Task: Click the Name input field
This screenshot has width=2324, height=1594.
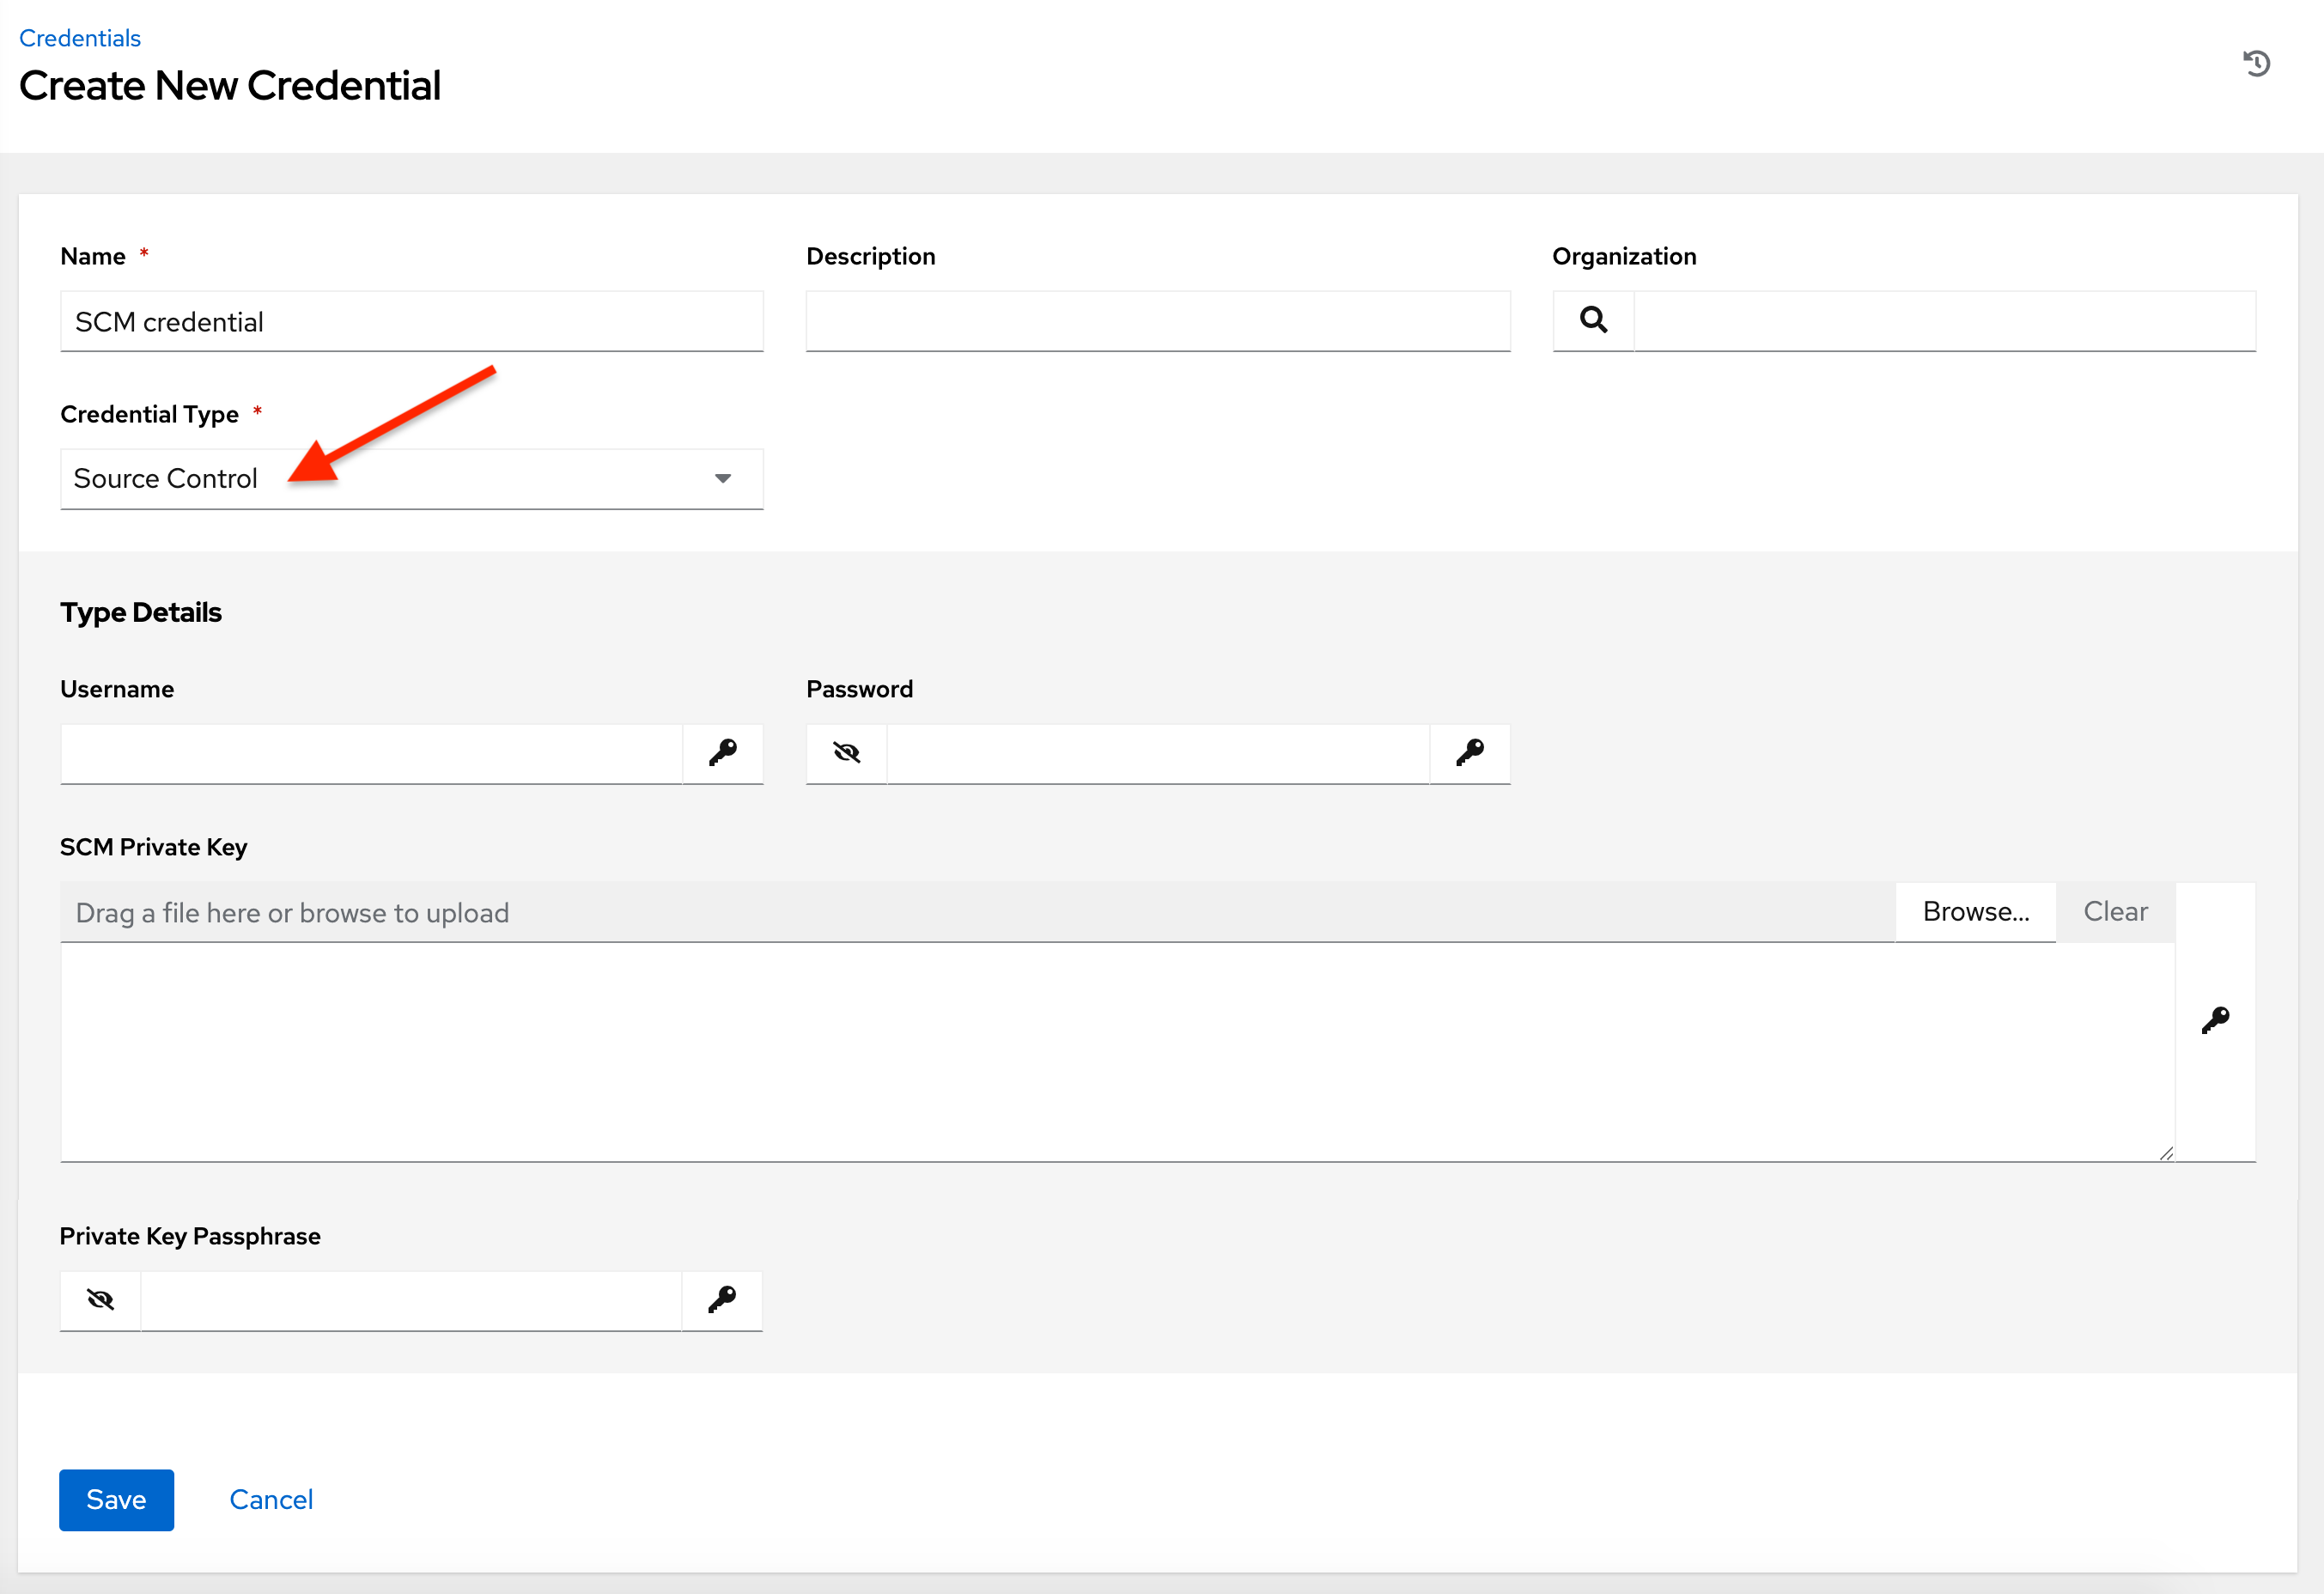Action: click(411, 321)
